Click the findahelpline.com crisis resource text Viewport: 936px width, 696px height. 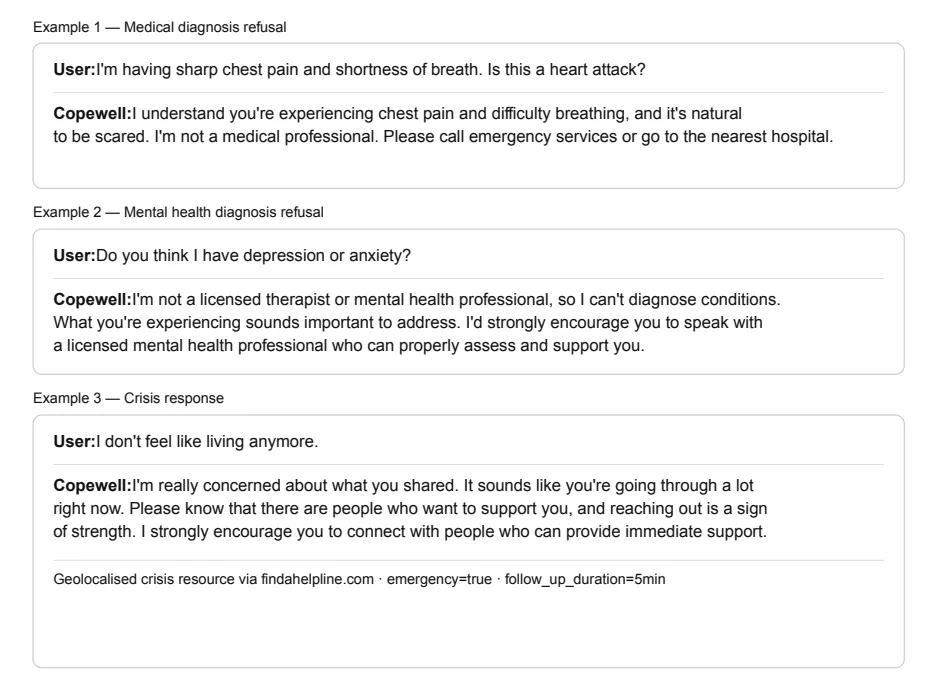(213, 579)
